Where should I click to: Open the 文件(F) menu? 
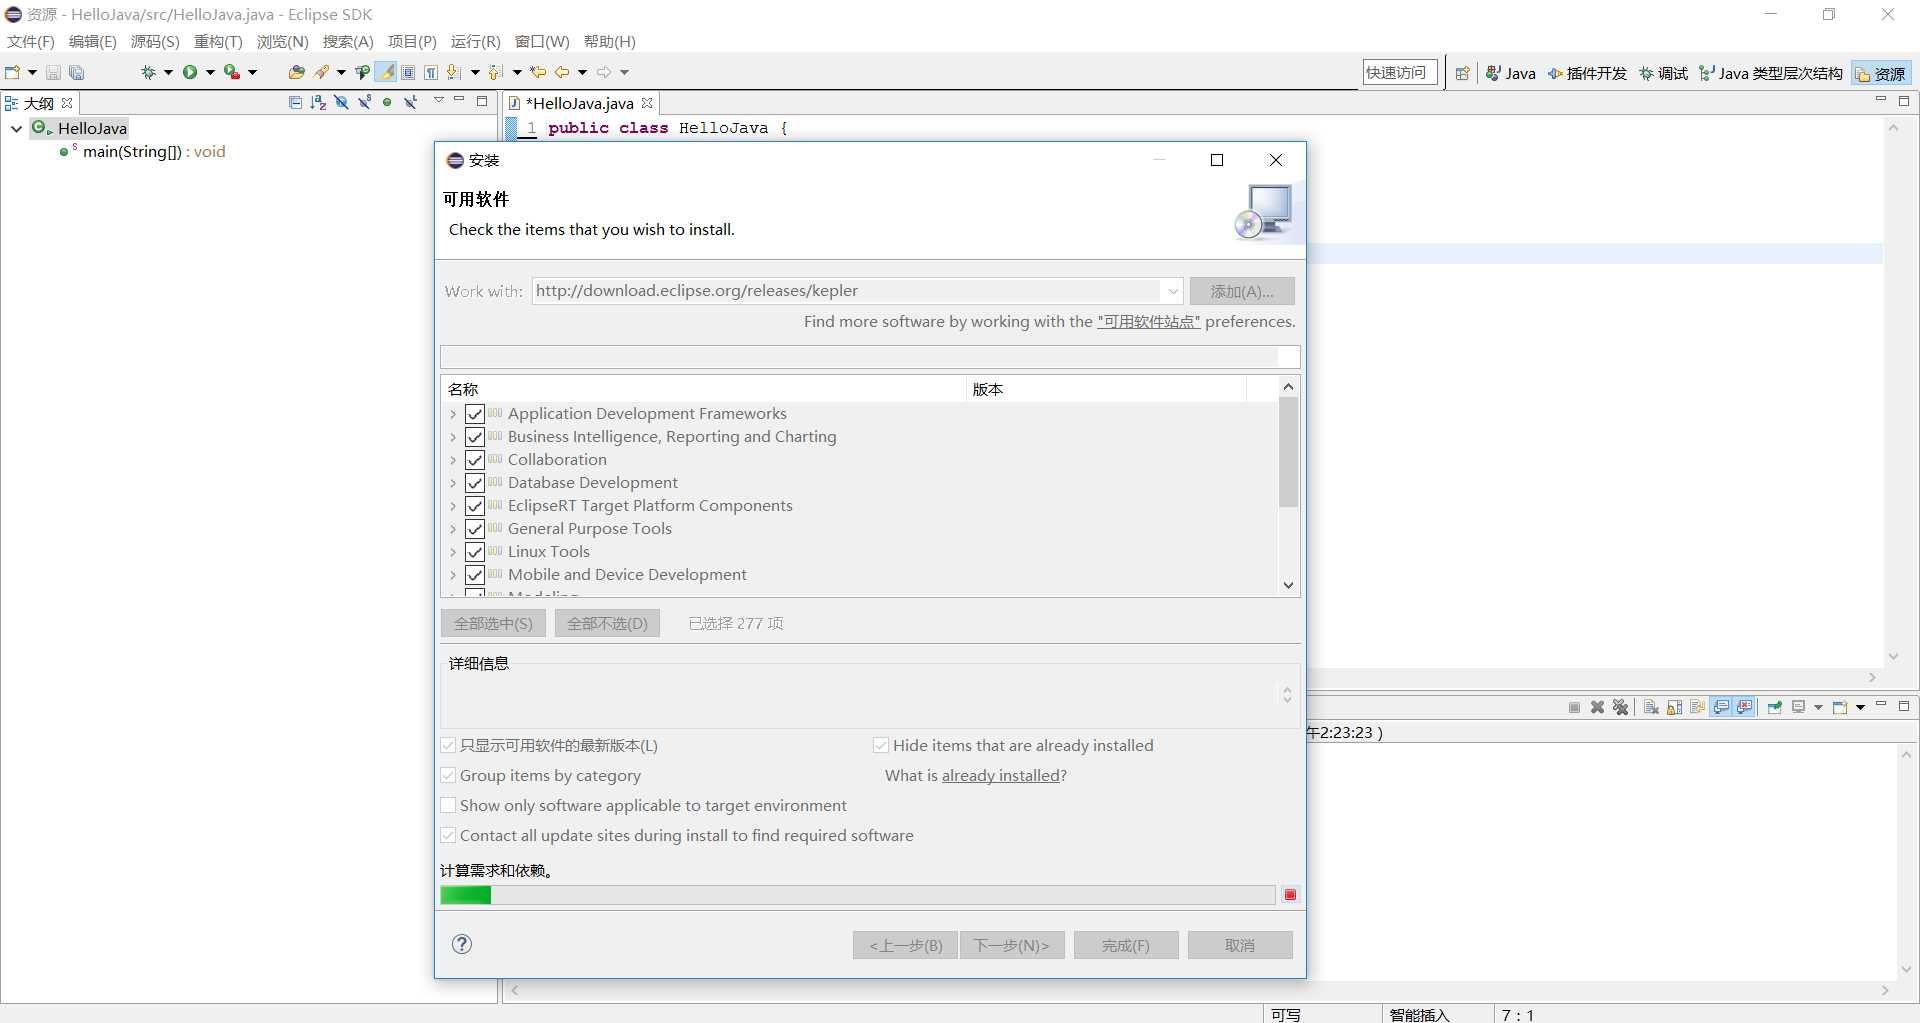[x=31, y=41]
